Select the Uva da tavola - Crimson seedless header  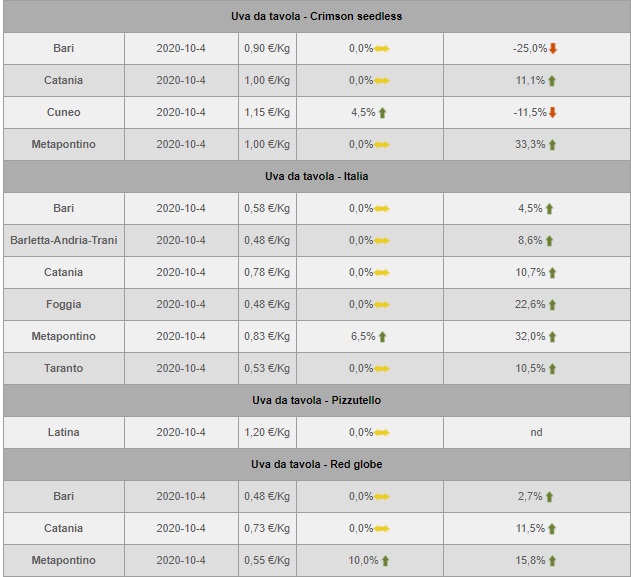point(316,16)
